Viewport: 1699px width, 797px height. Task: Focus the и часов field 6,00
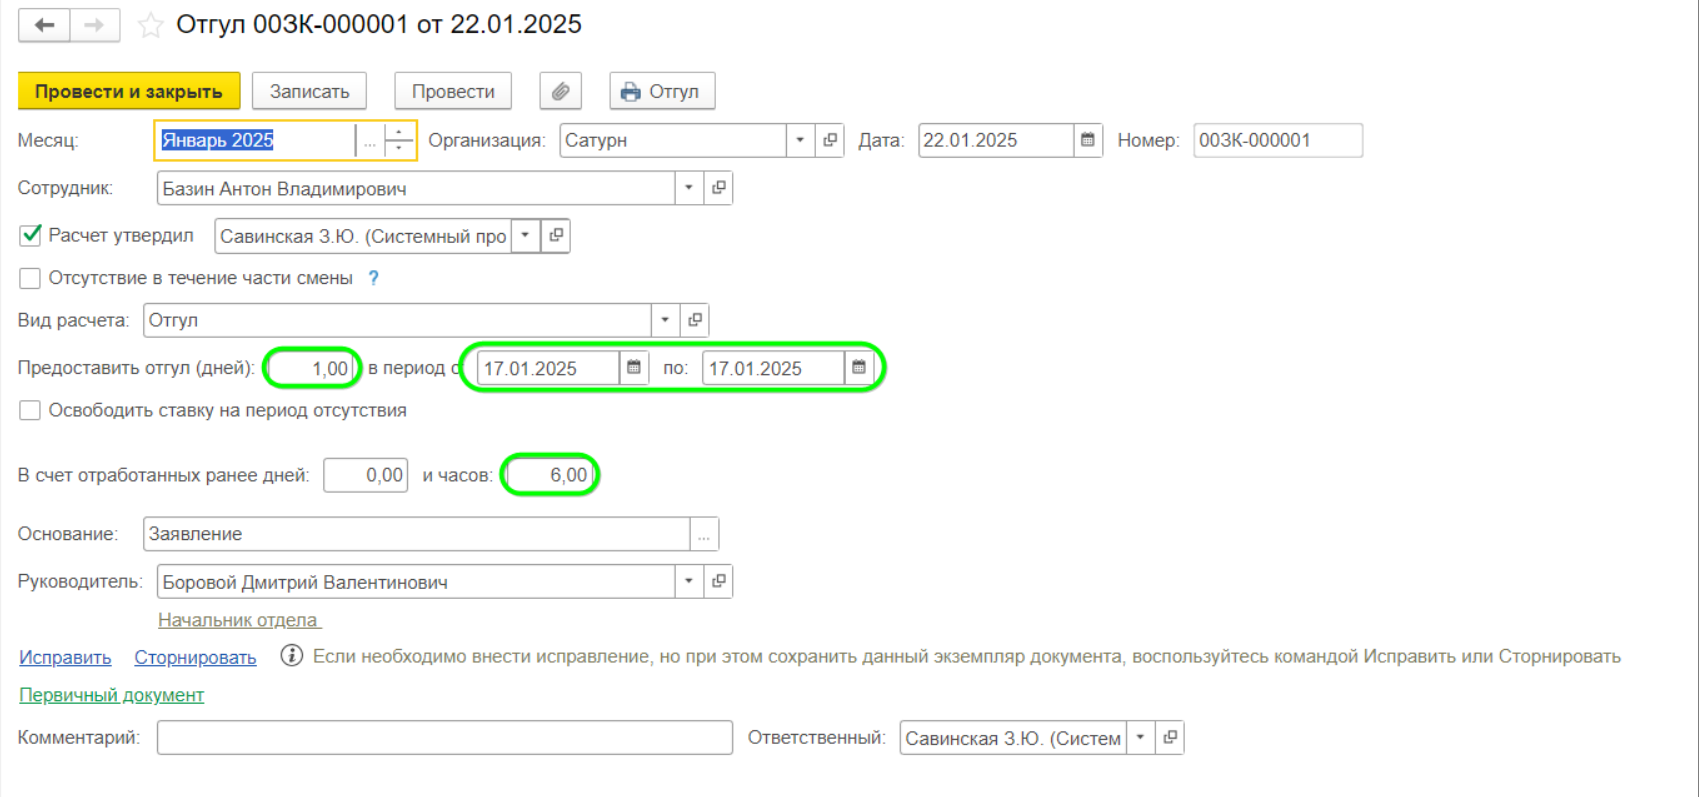(x=549, y=475)
